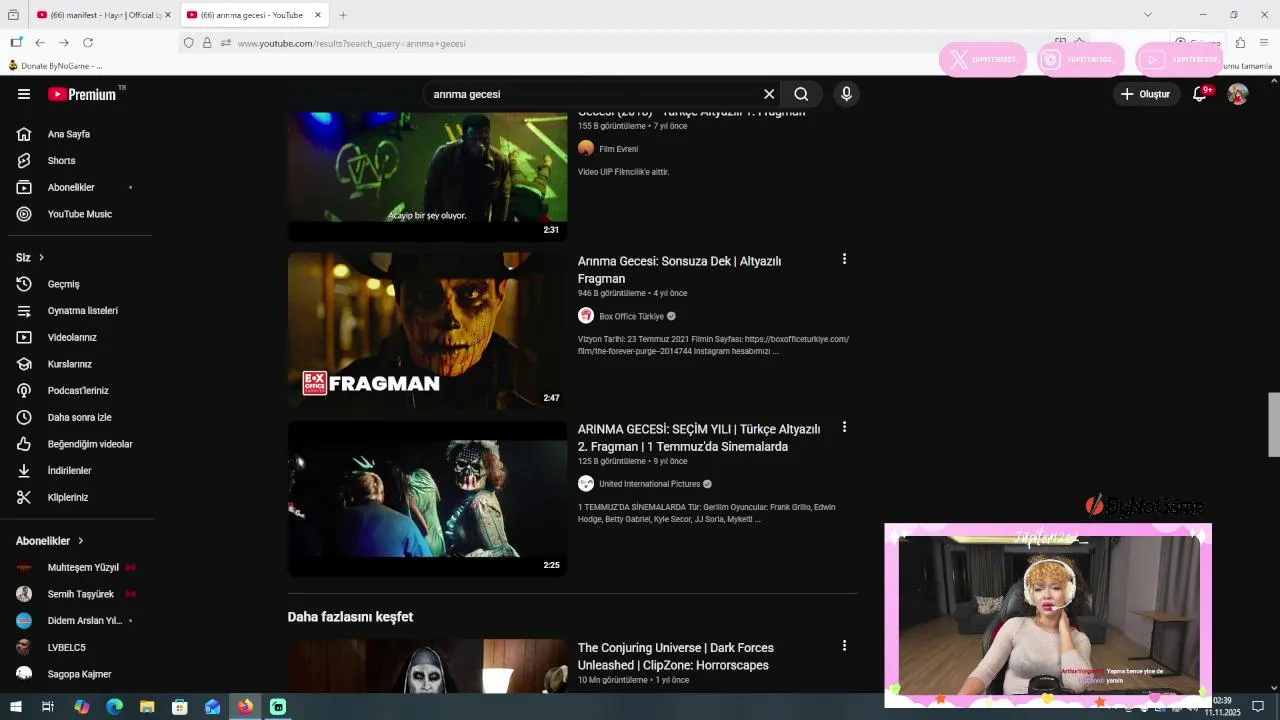Open File Explorer from the taskbar

coord(147,707)
